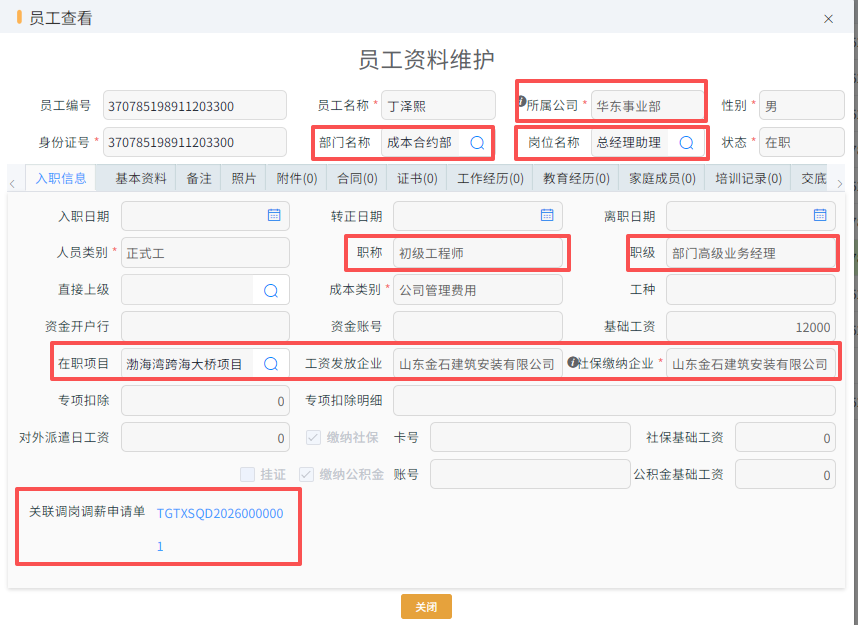Click the 在职项目 field showing 渤海湾跨海大桥项目
Viewport: 858px width, 625px height.
(188, 363)
